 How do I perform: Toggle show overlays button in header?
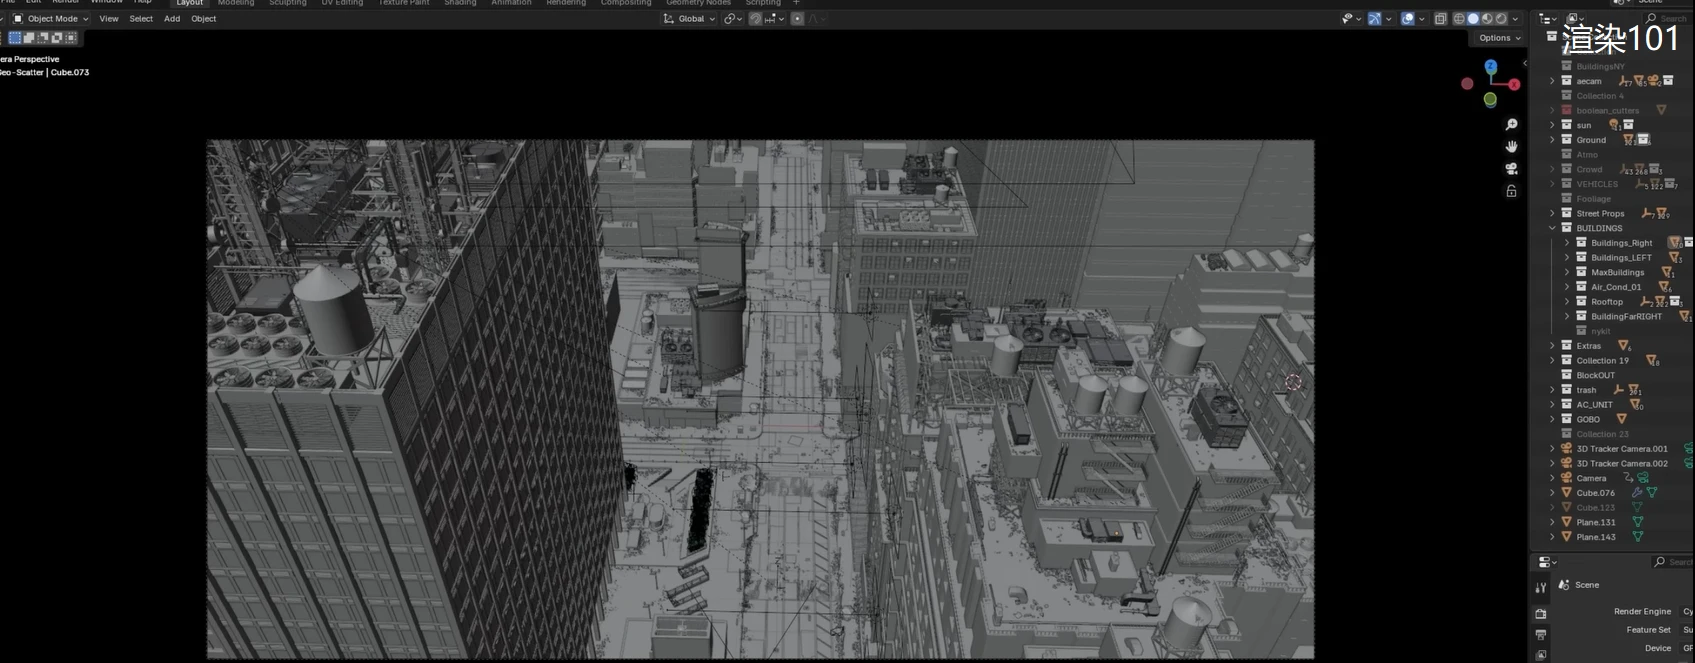1408,18
